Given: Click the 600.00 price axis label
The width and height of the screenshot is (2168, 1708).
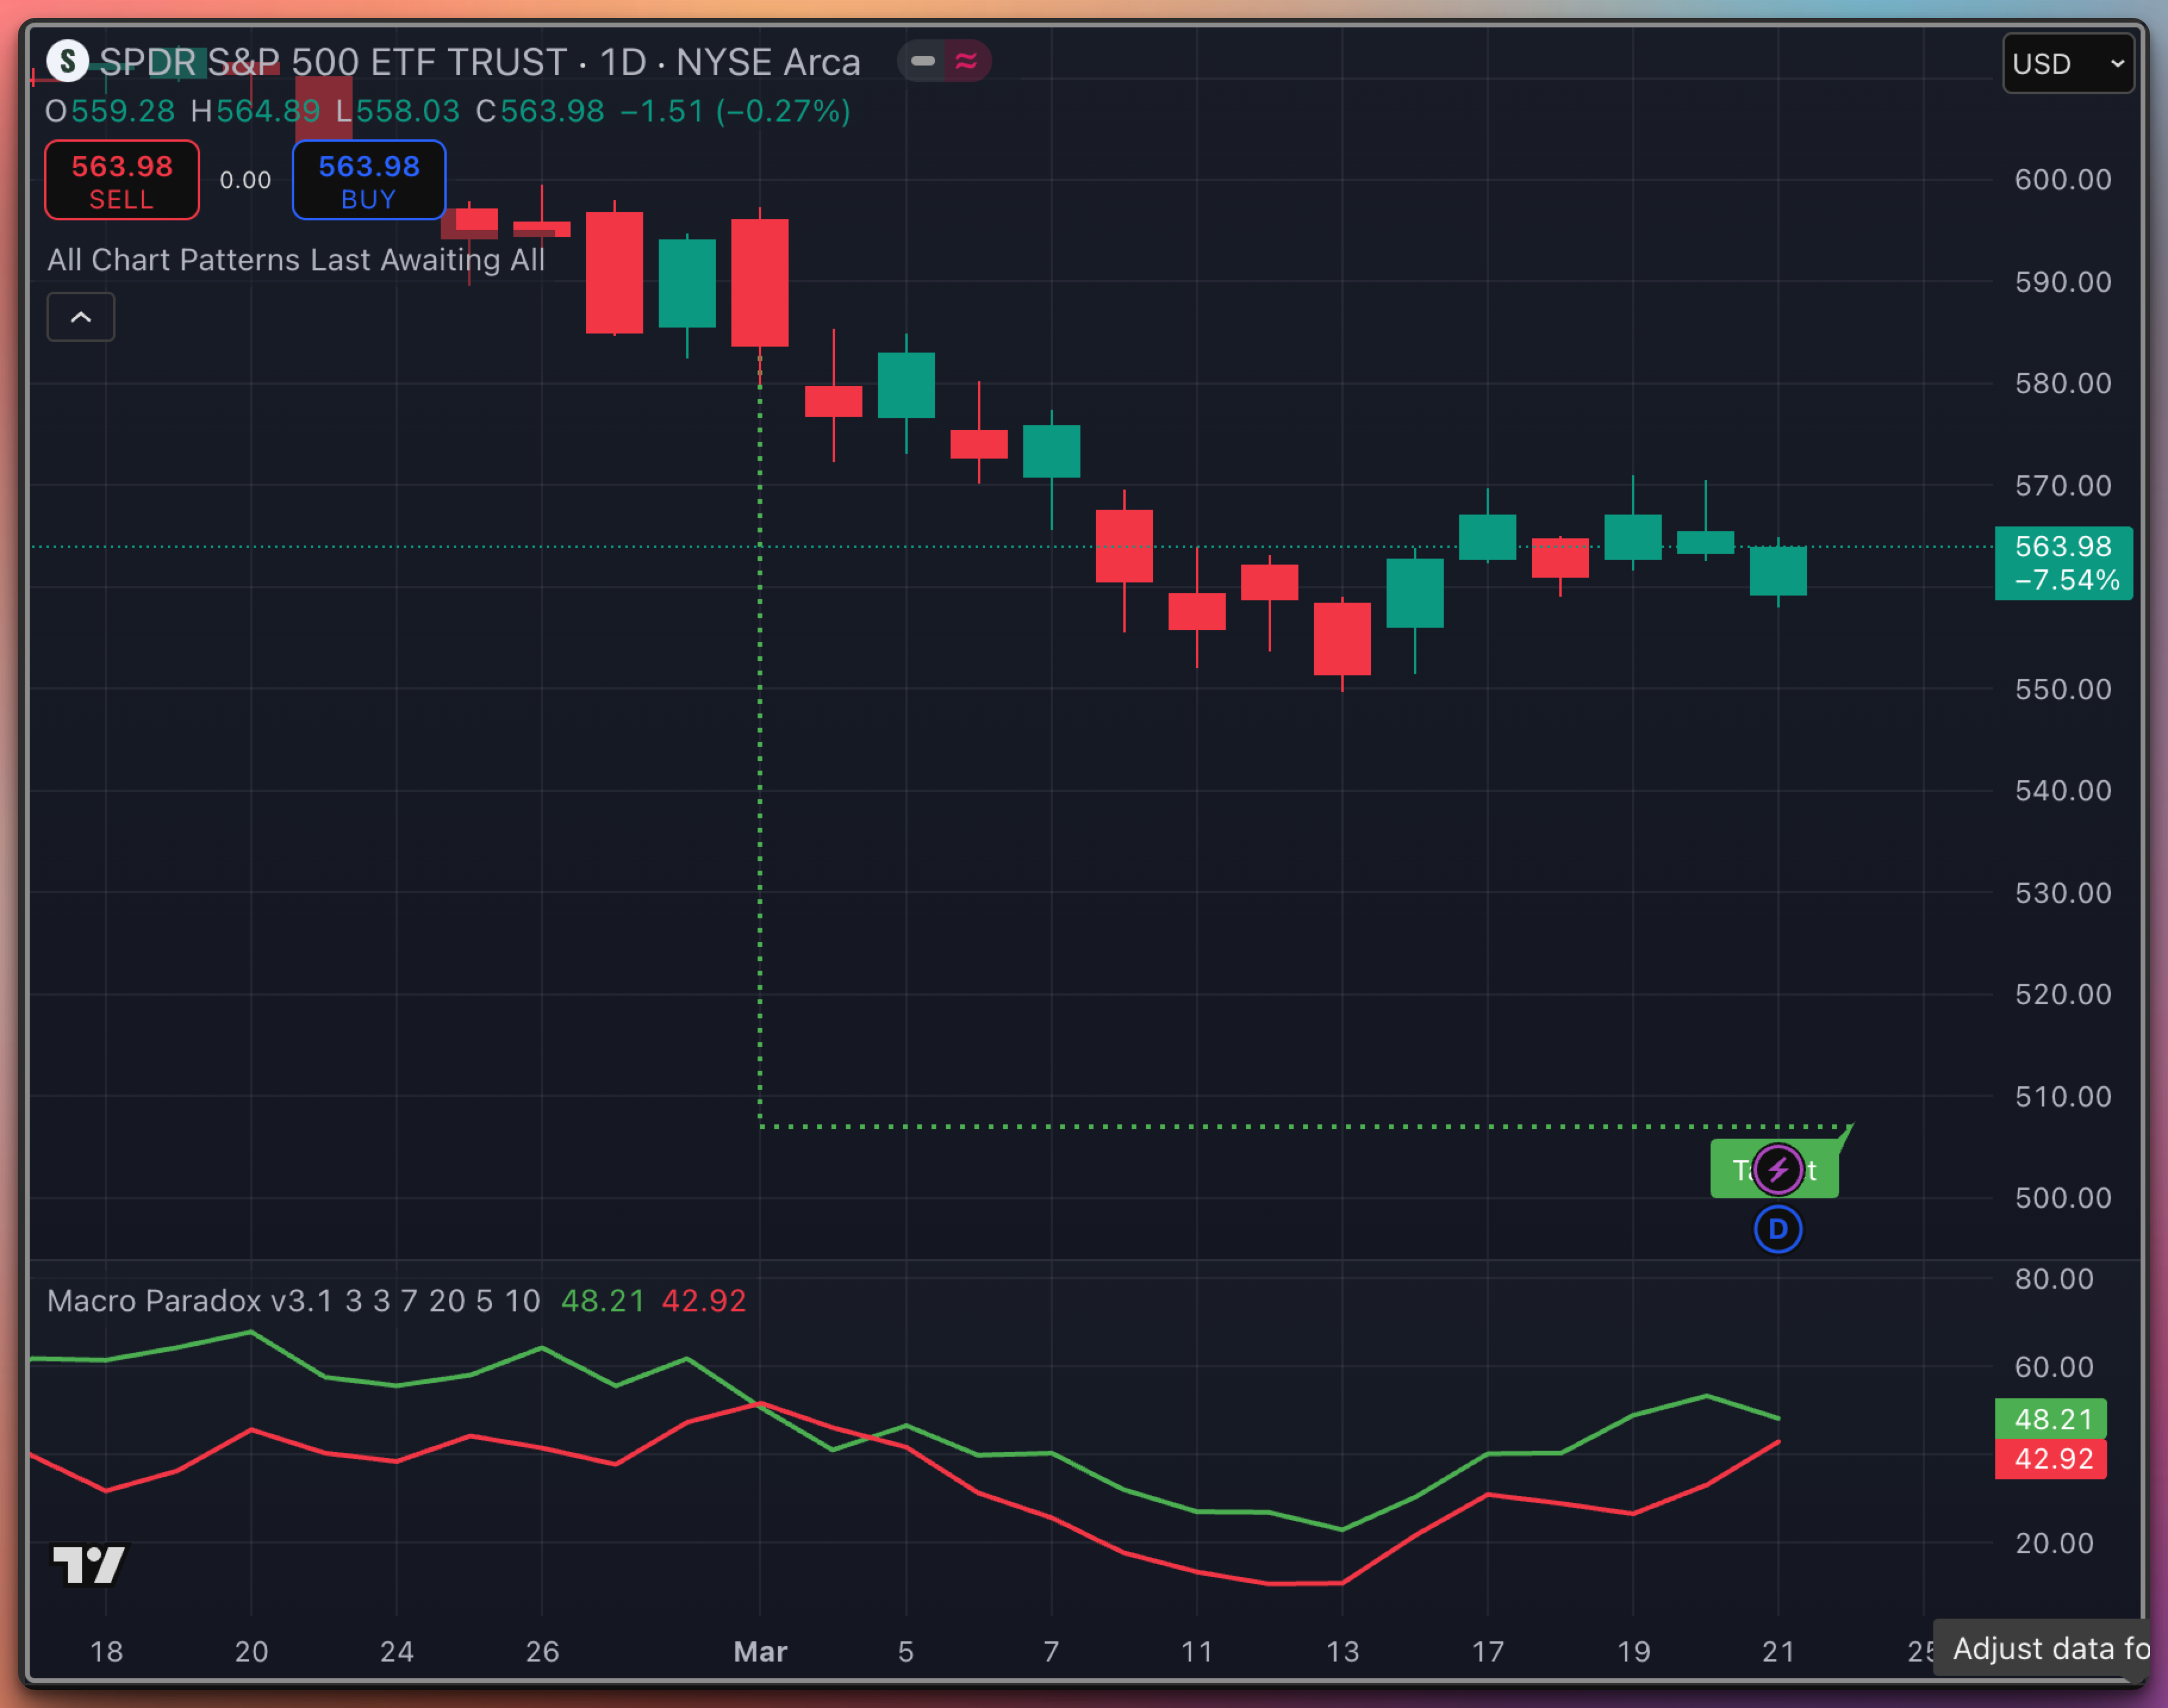Looking at the screenshot, I should point(2063,180).
